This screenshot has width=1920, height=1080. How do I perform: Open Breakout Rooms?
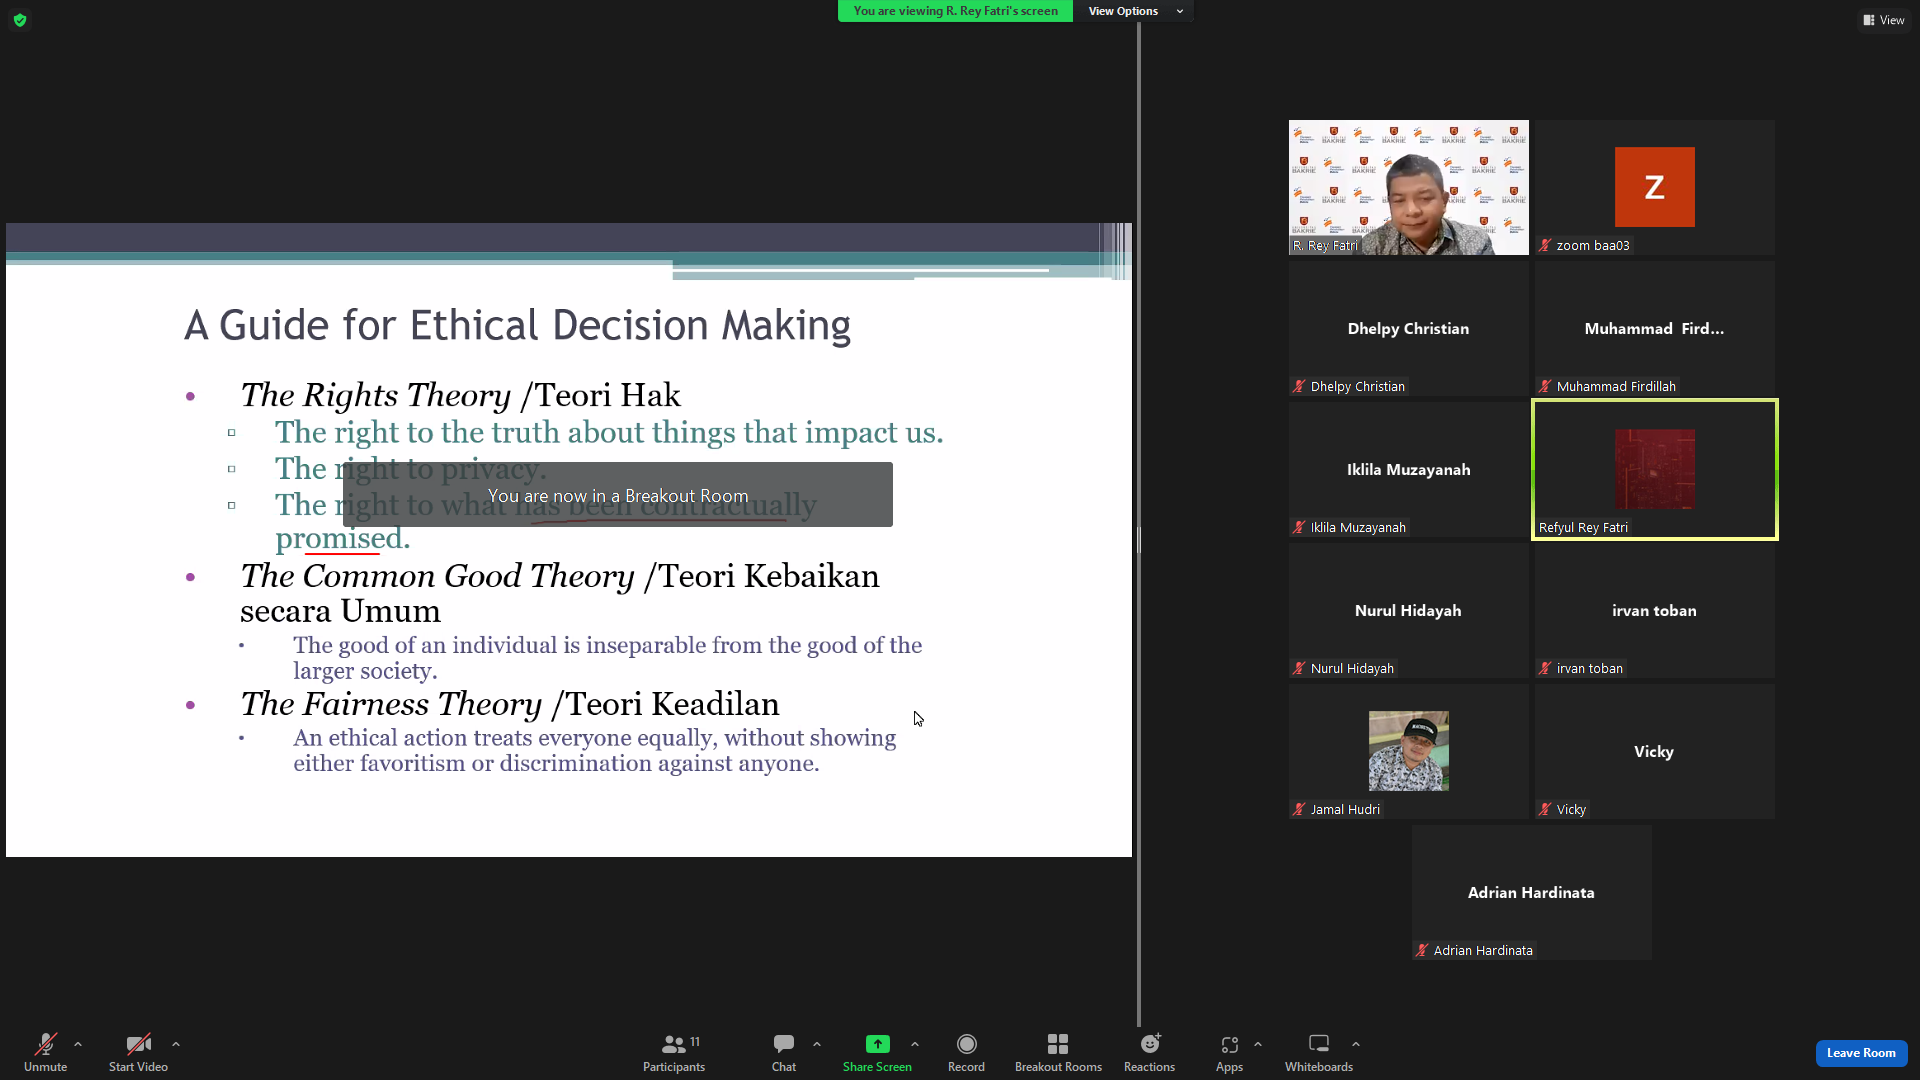(x=1058, y=1052)
